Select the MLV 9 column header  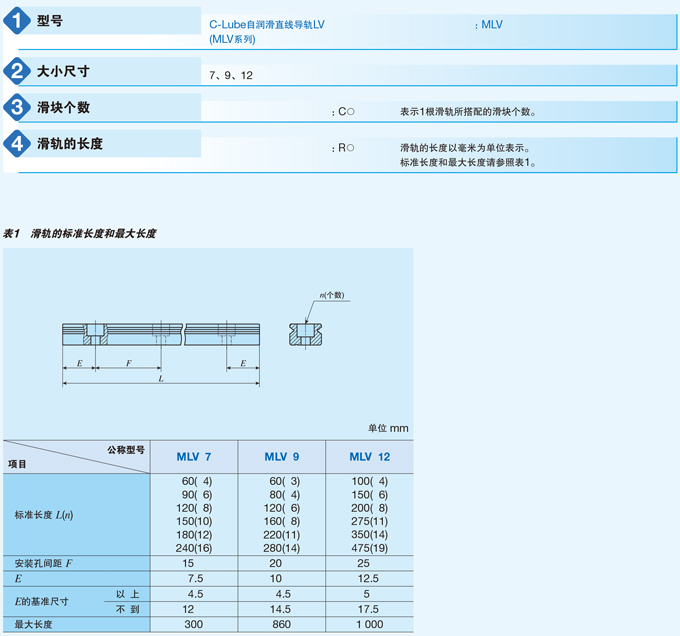click(282, 457)
